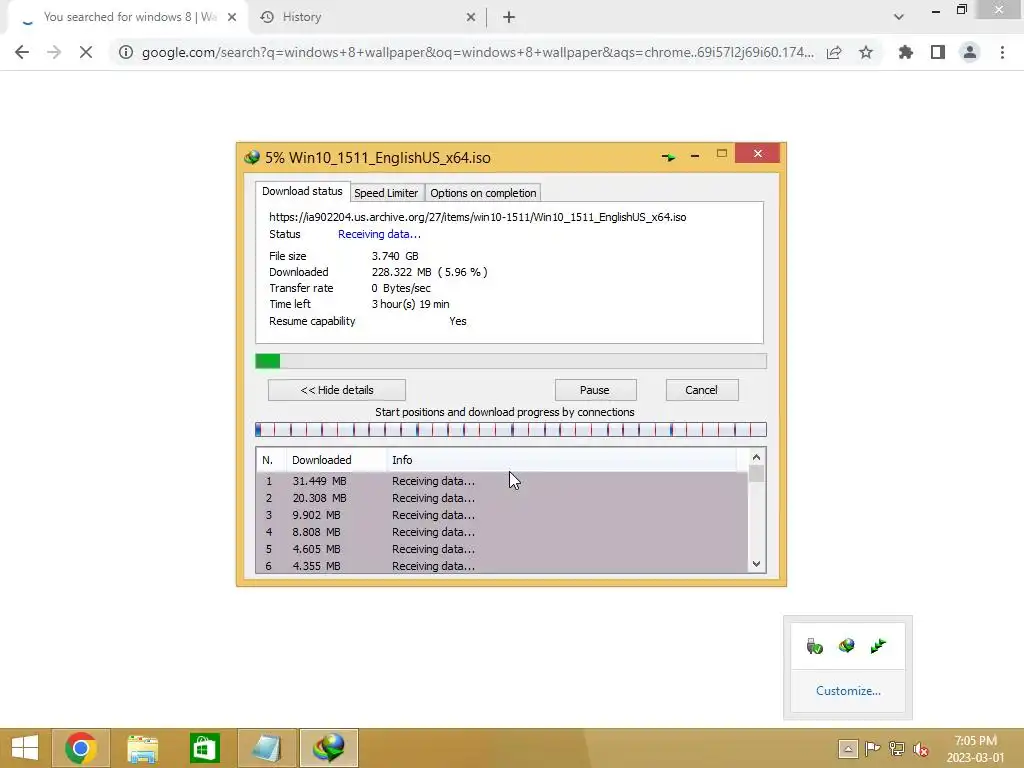Select the 'You searched for windows 8' browser tab
The width and height of the screenshot is (1024, 768).
click(129, 18)
